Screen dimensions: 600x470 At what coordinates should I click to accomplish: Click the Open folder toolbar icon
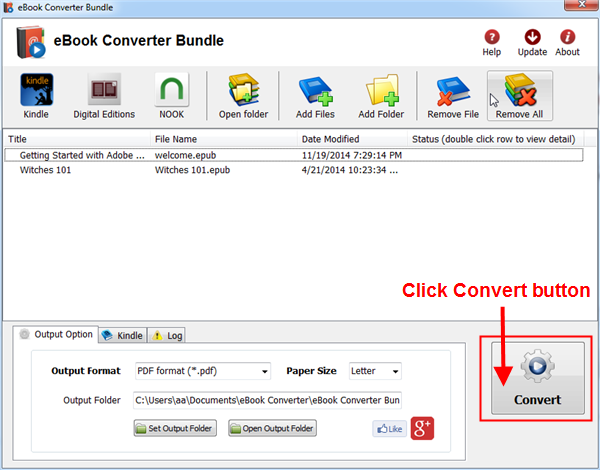click(243, 96)
